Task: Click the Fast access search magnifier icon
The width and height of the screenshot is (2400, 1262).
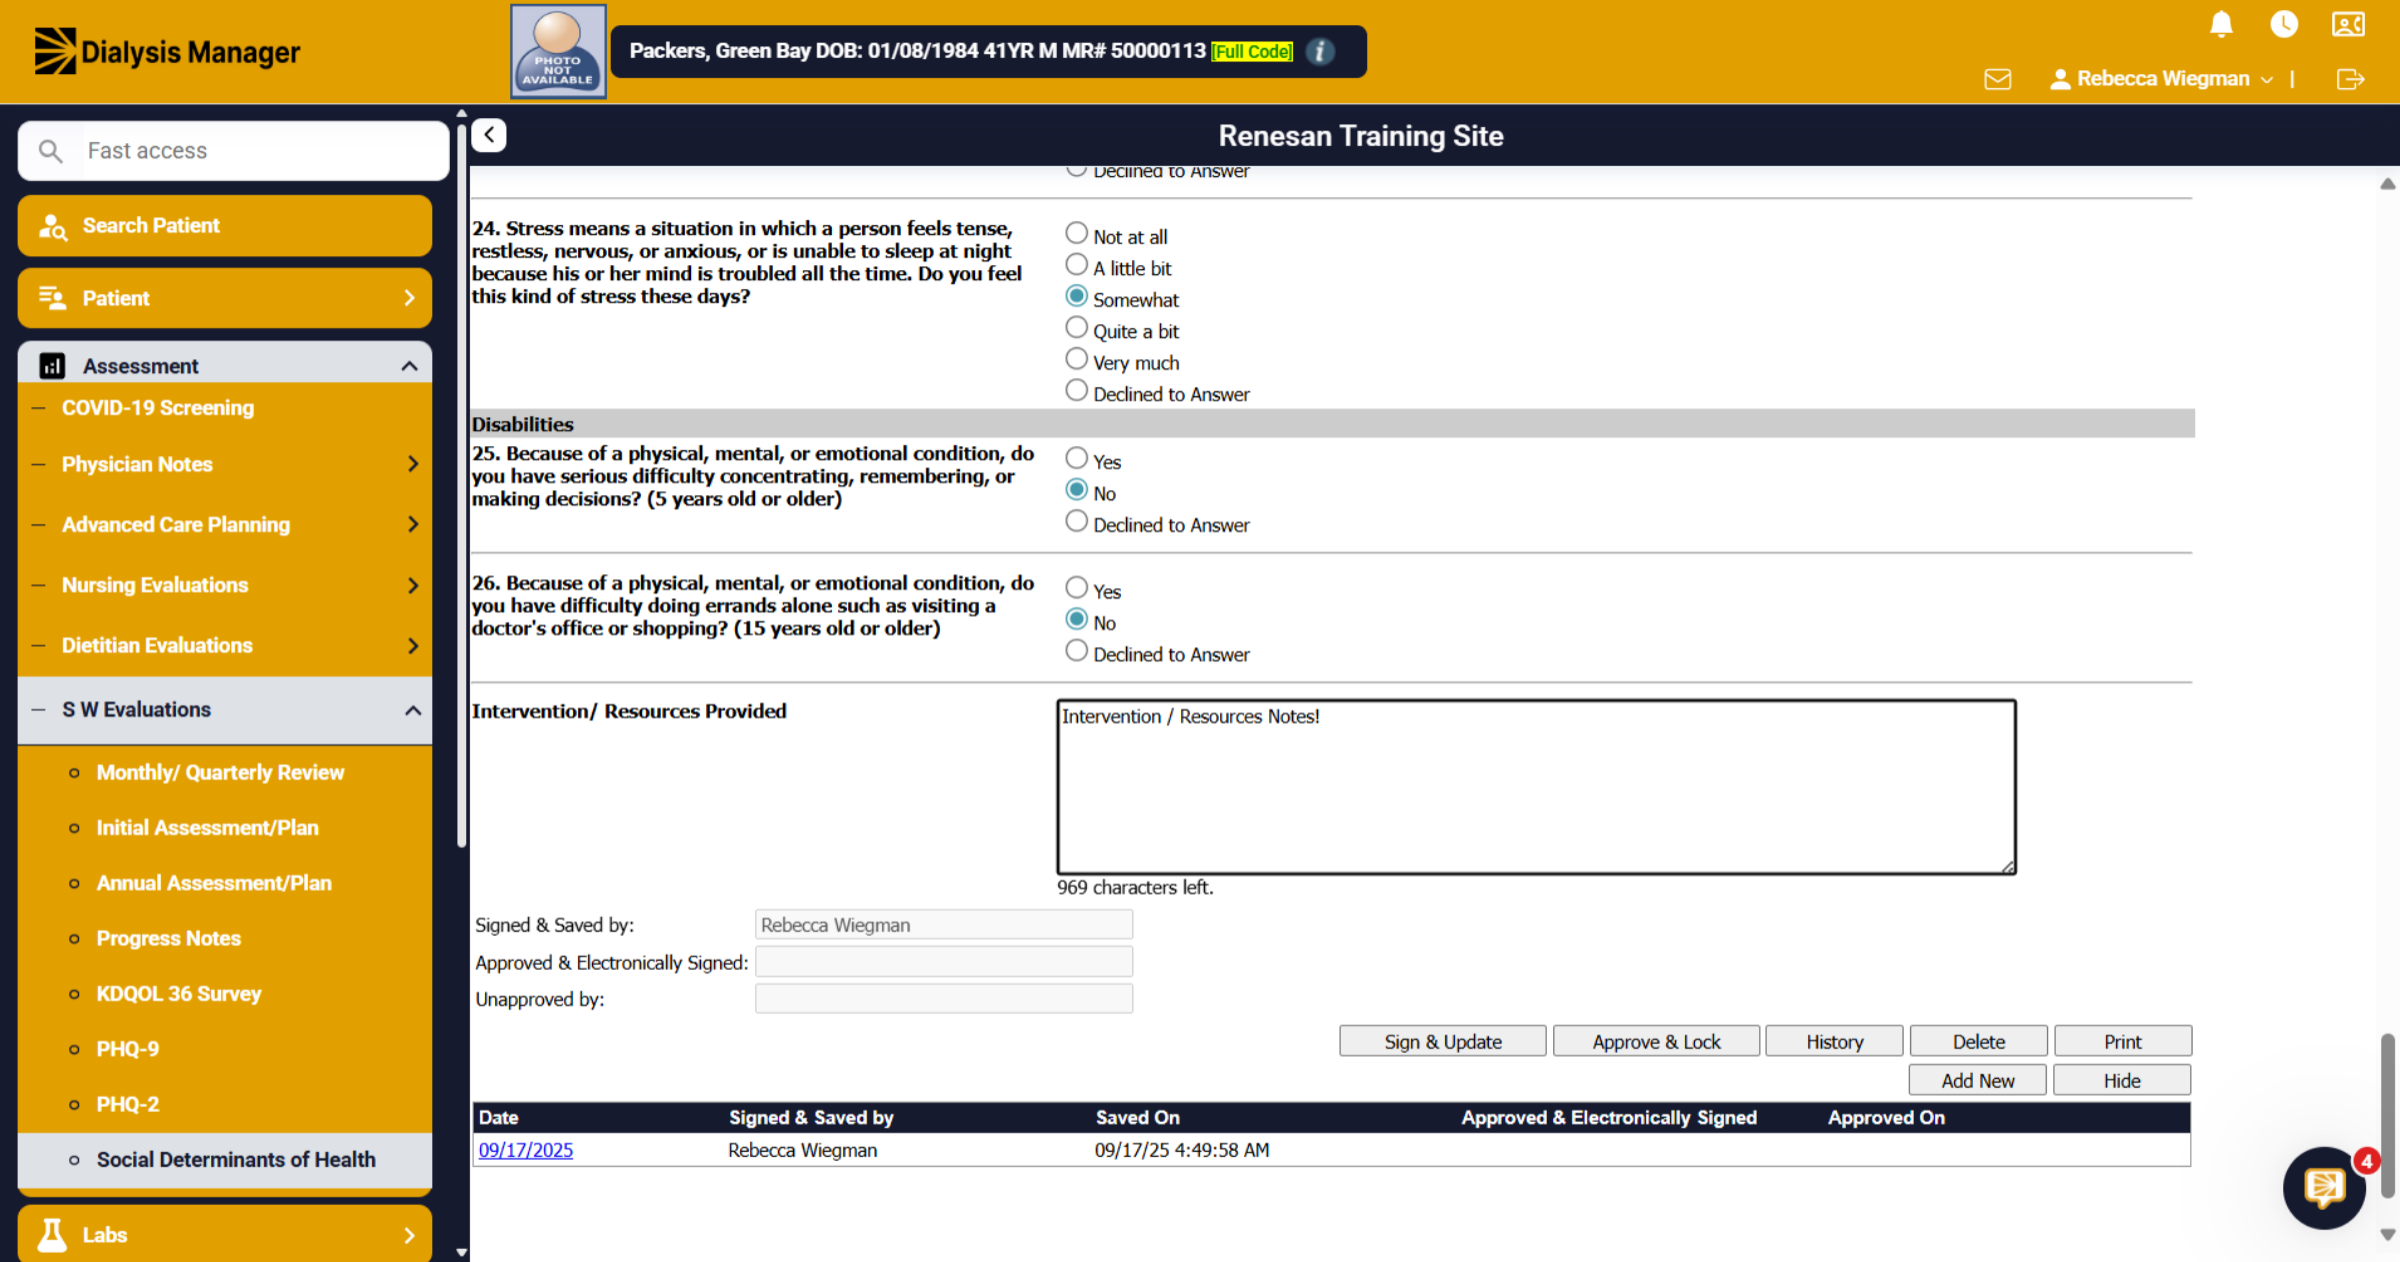Action: pyautogui.click(x=50, y=151)
